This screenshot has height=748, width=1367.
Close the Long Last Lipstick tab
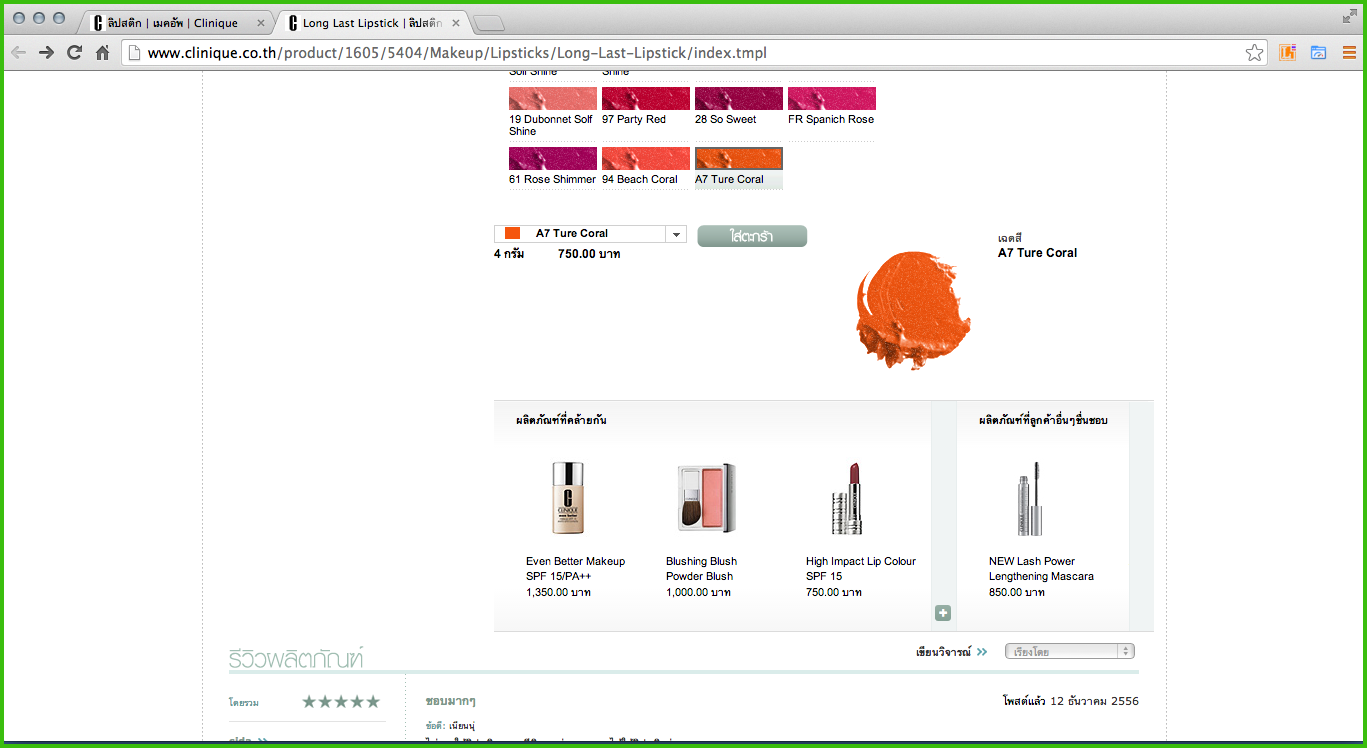(456, 23)
